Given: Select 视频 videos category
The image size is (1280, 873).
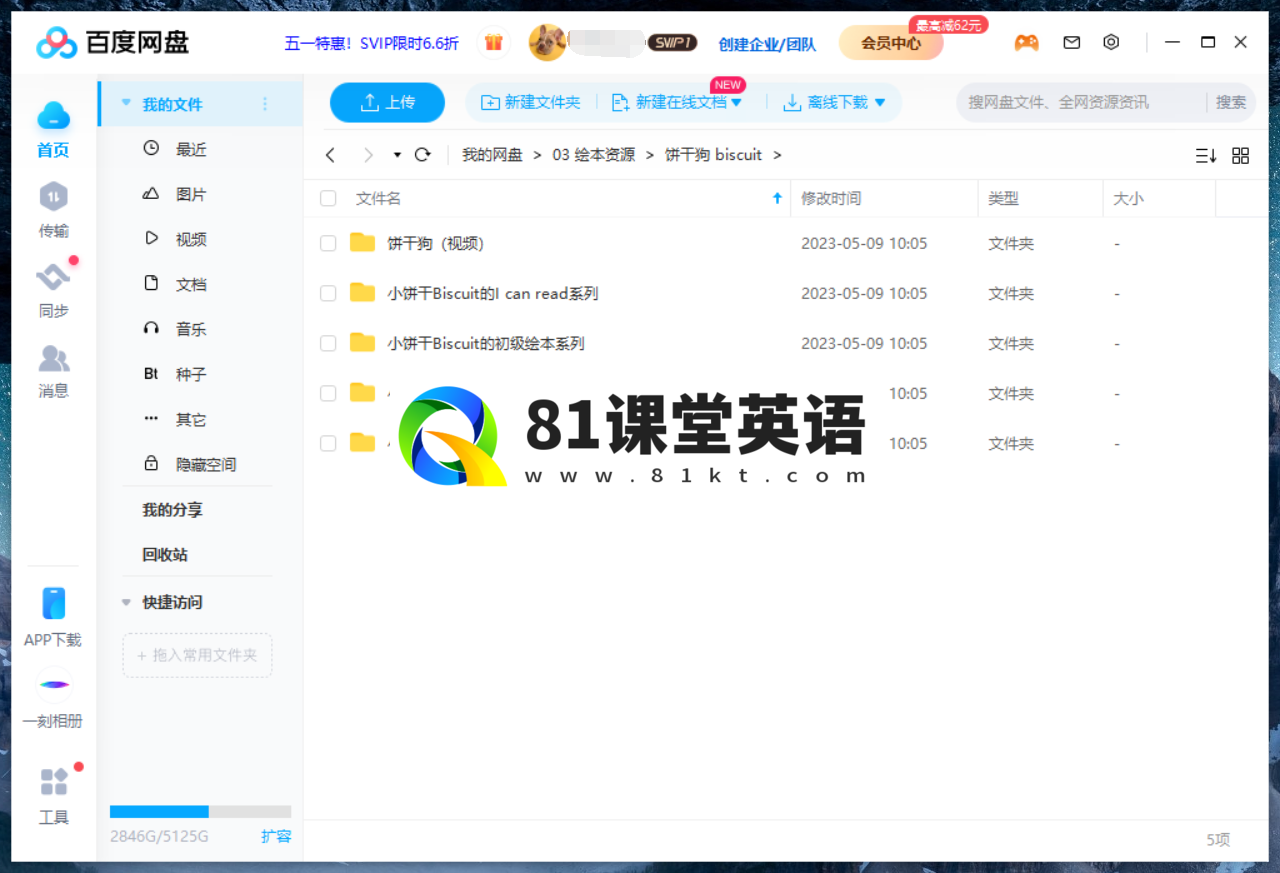Looking at the screenshot, I should (191, 239).
